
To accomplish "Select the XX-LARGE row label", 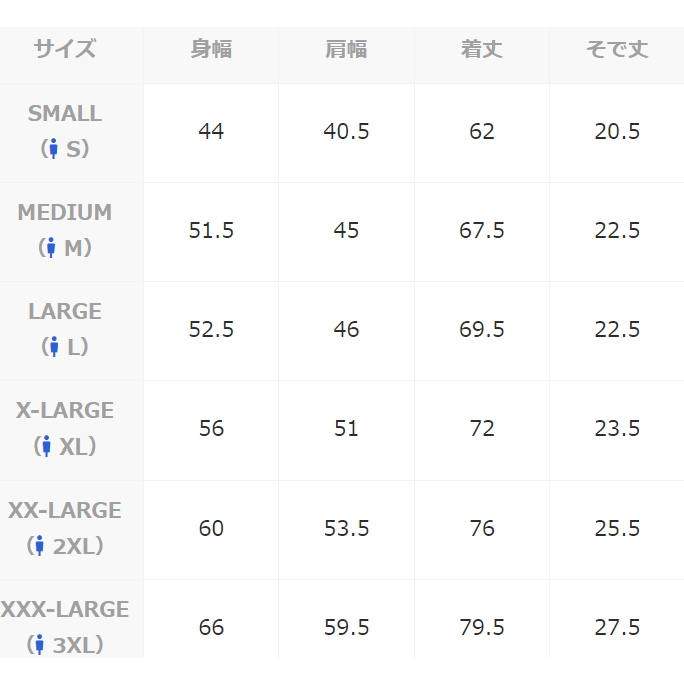I will coord(65,510).
